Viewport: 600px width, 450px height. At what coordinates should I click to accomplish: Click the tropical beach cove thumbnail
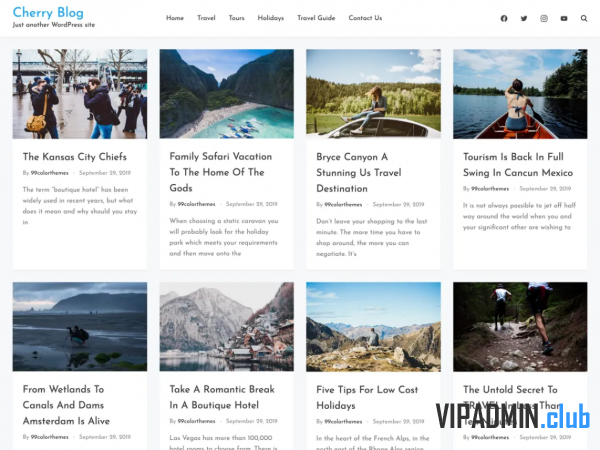point(227,94)
